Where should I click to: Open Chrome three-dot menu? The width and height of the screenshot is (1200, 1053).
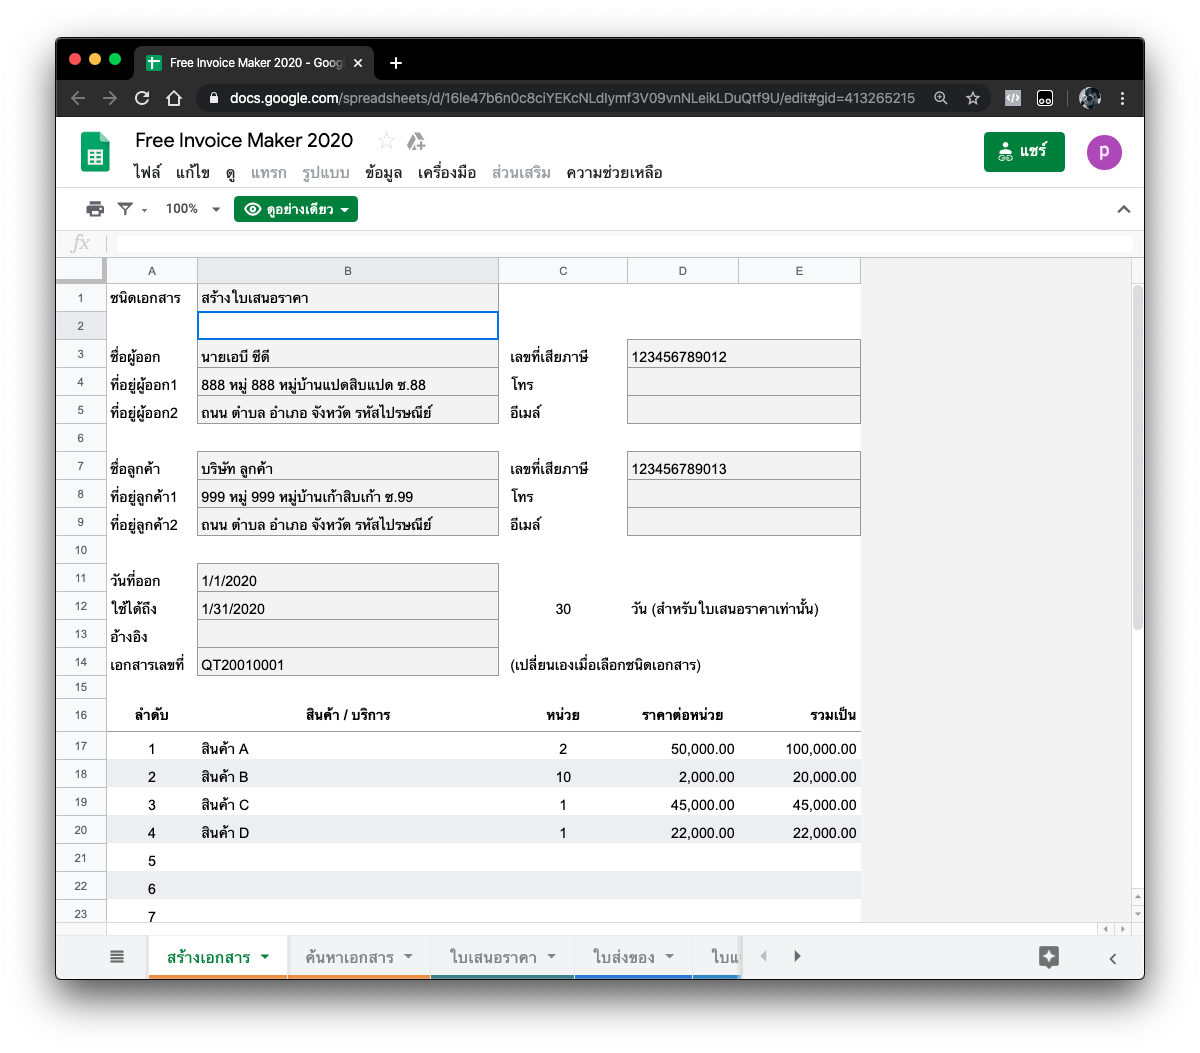1122,98
